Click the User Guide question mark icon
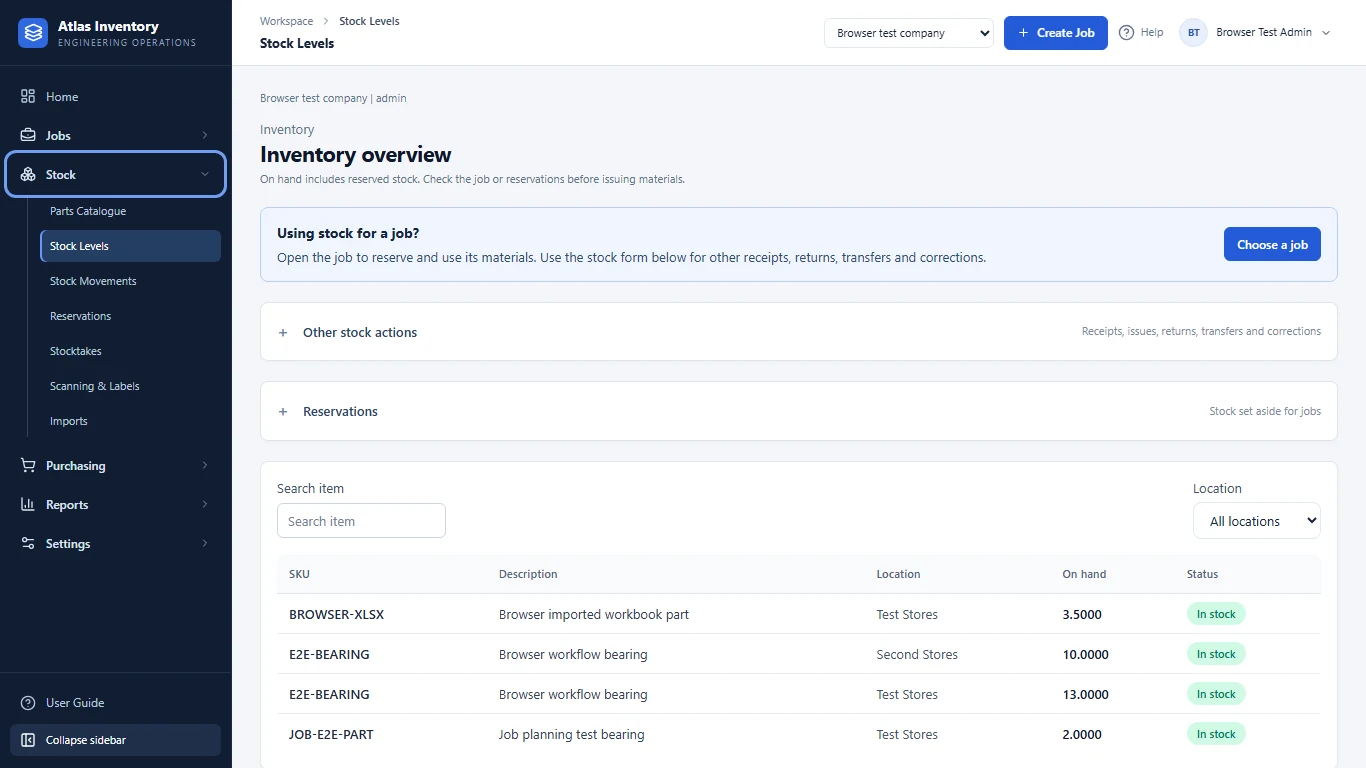Screen dimensions: 1366x768 pyautogui.click(x=28, y=703)
